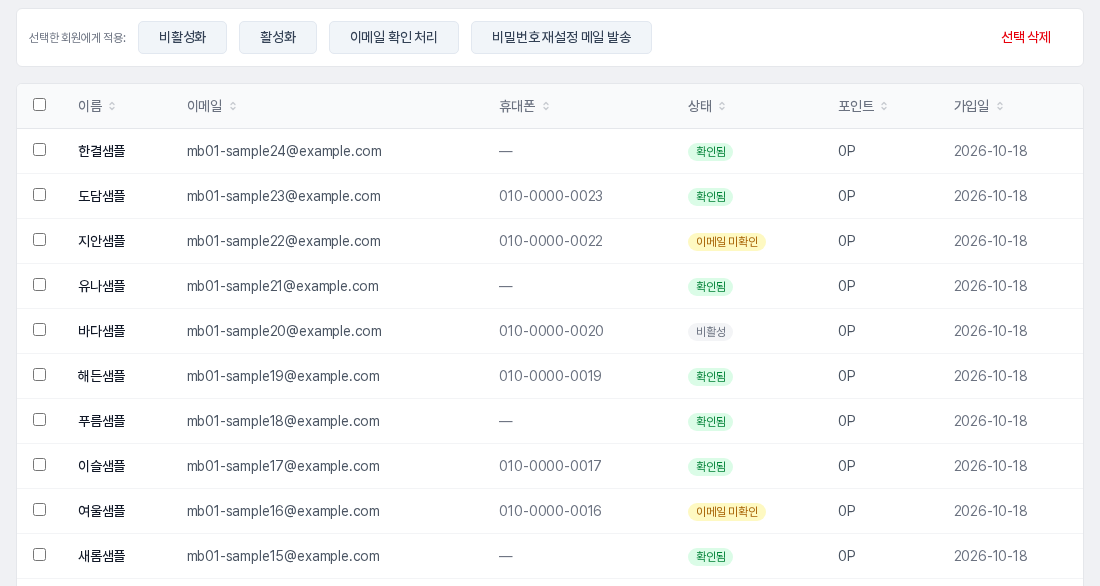The height and width of the screenshot is (586, 1100).
Task: Click the name 해든샘플
Action: tap(102, 375)
